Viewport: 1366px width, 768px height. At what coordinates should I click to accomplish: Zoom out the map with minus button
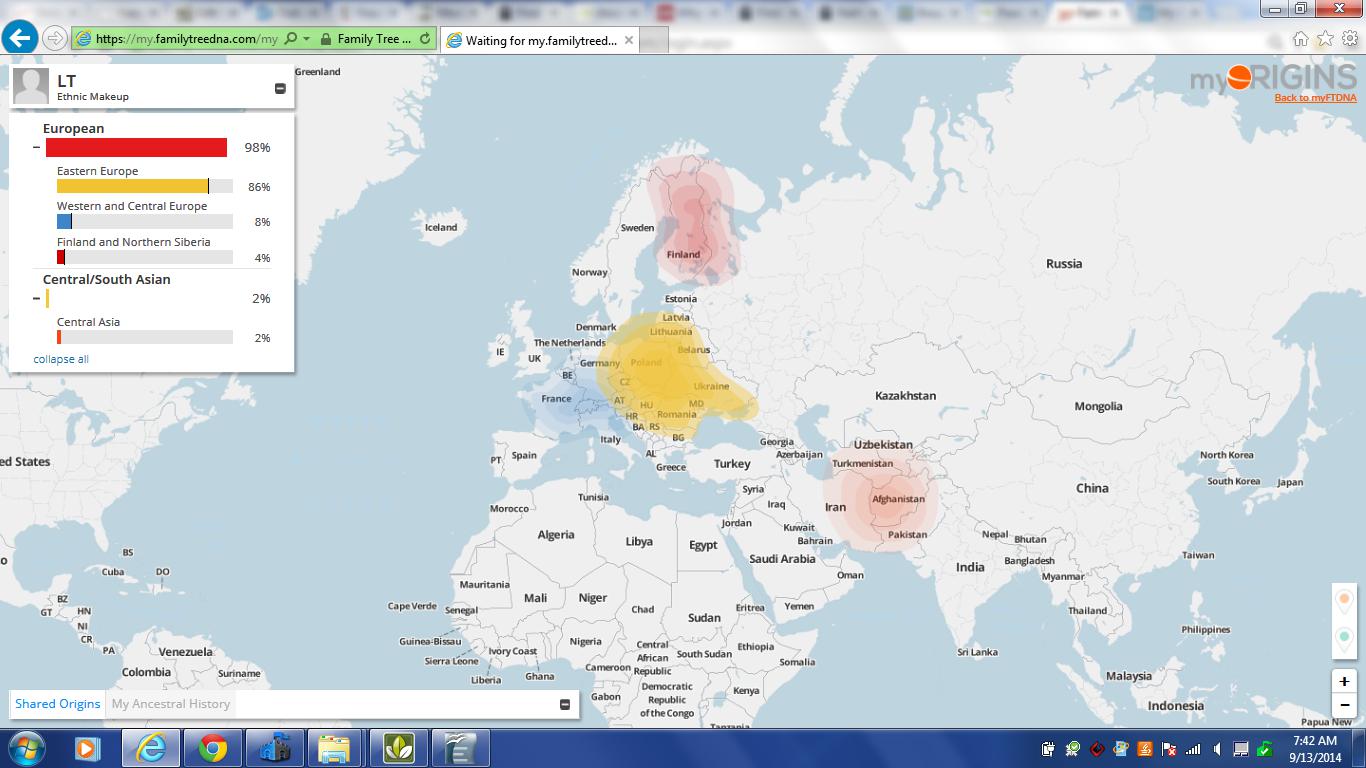[x=1345, y=705]
